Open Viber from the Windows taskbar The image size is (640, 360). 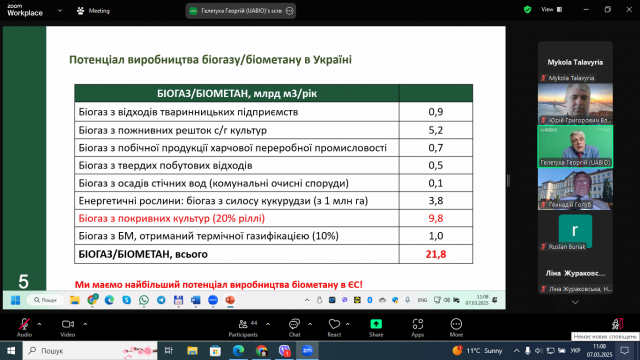coord(284,351)
